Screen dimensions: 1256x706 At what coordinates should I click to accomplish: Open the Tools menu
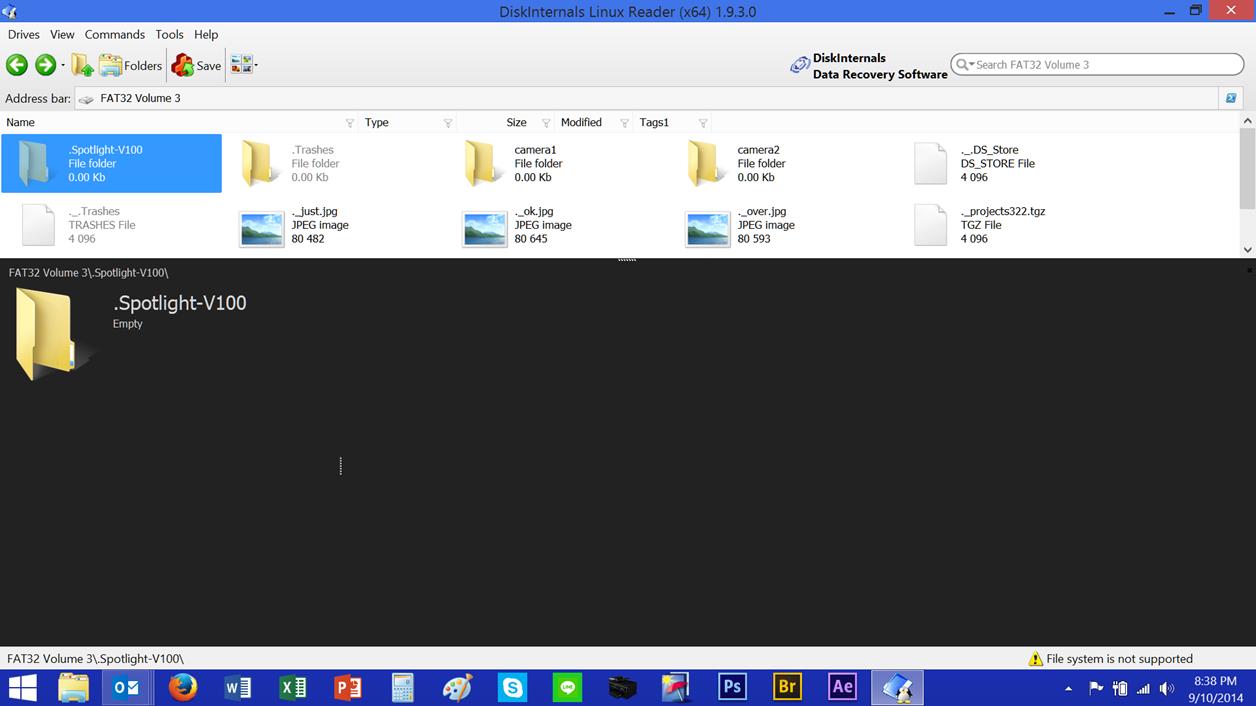[x=169, y=34]
